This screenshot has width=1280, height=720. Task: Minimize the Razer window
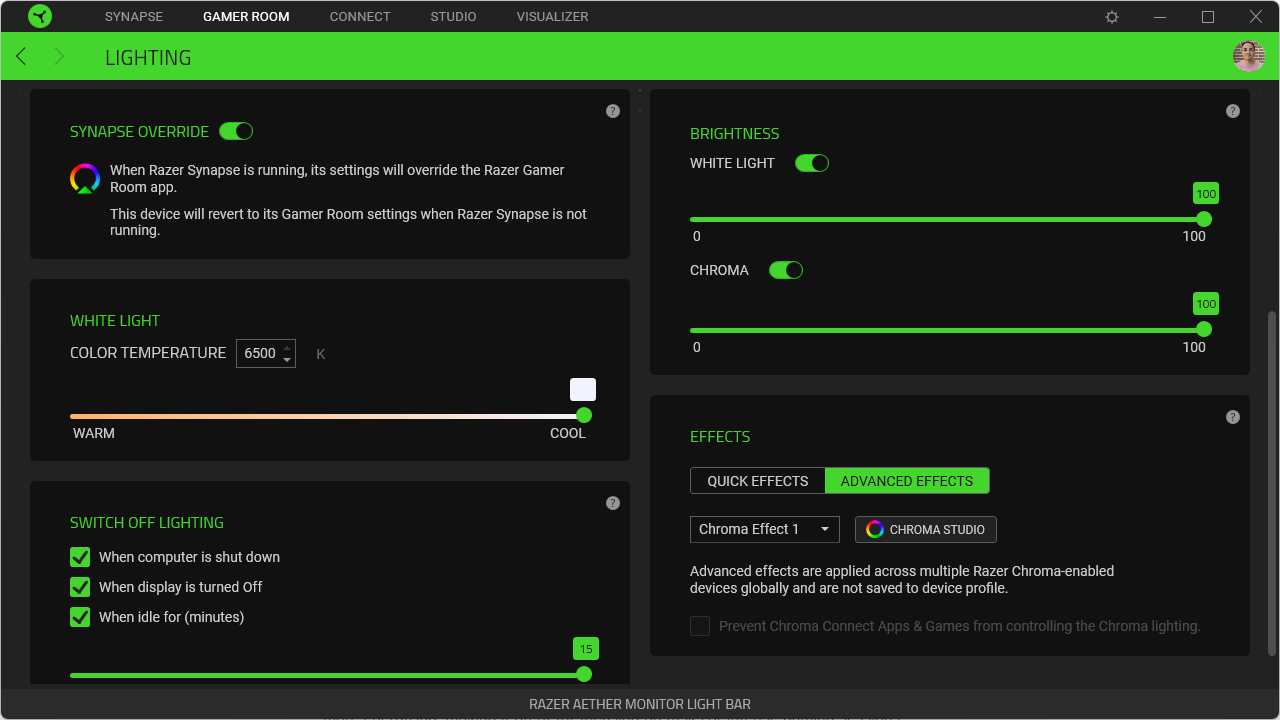(1160, 17)
